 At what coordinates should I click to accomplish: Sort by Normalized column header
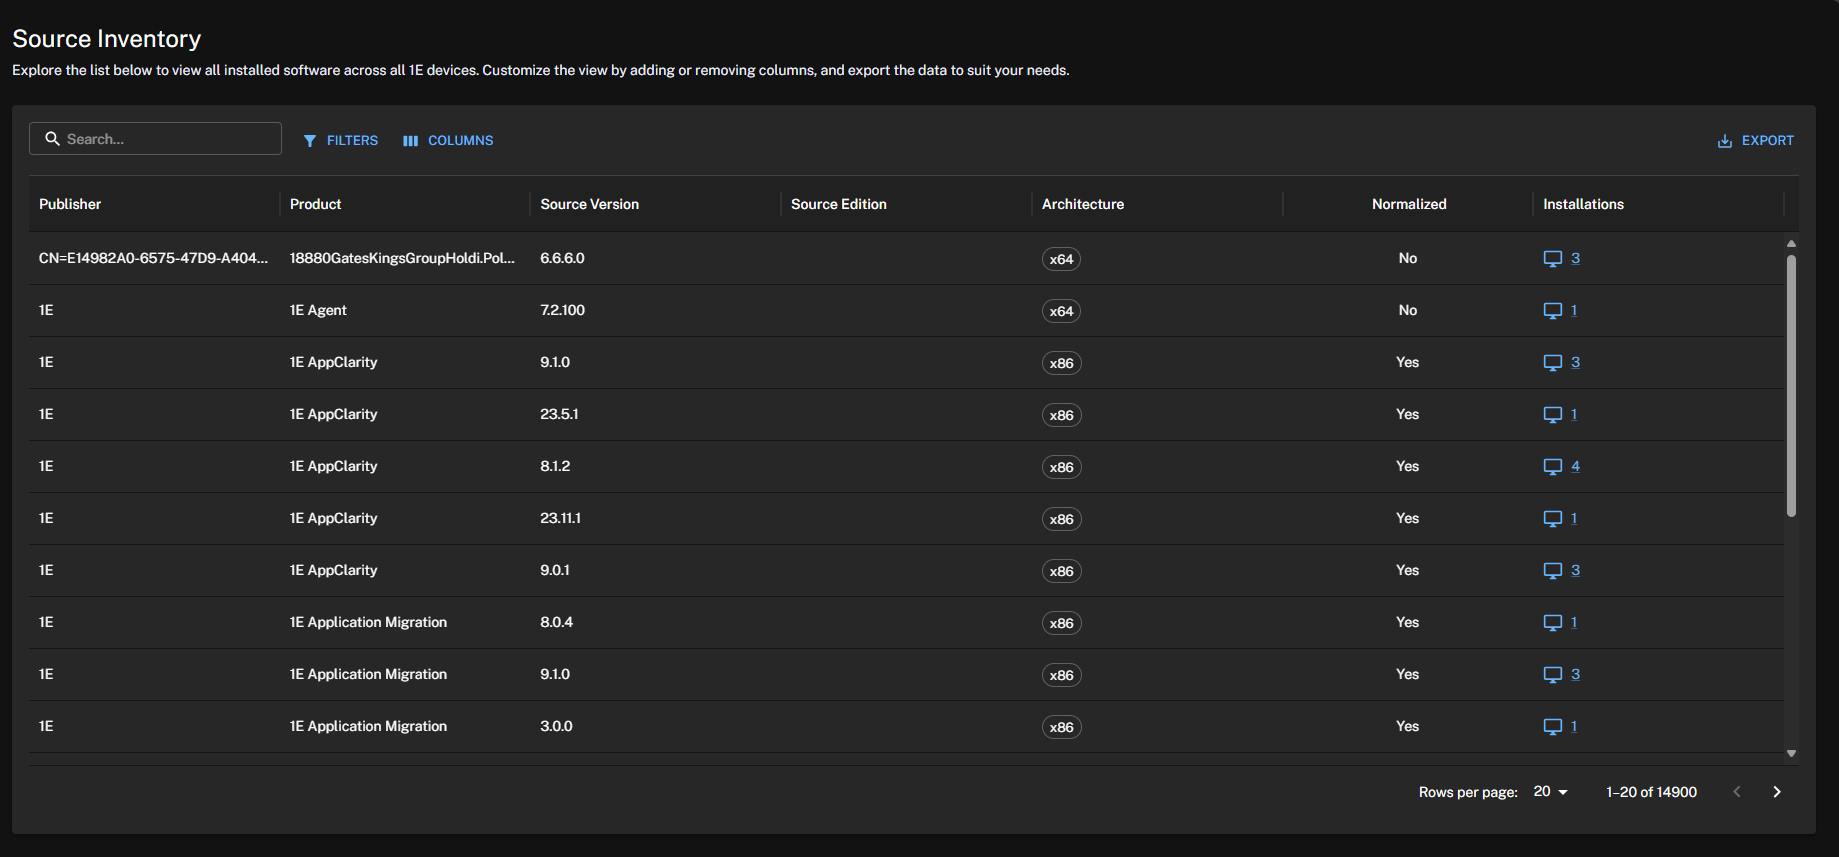[1408, 204]
